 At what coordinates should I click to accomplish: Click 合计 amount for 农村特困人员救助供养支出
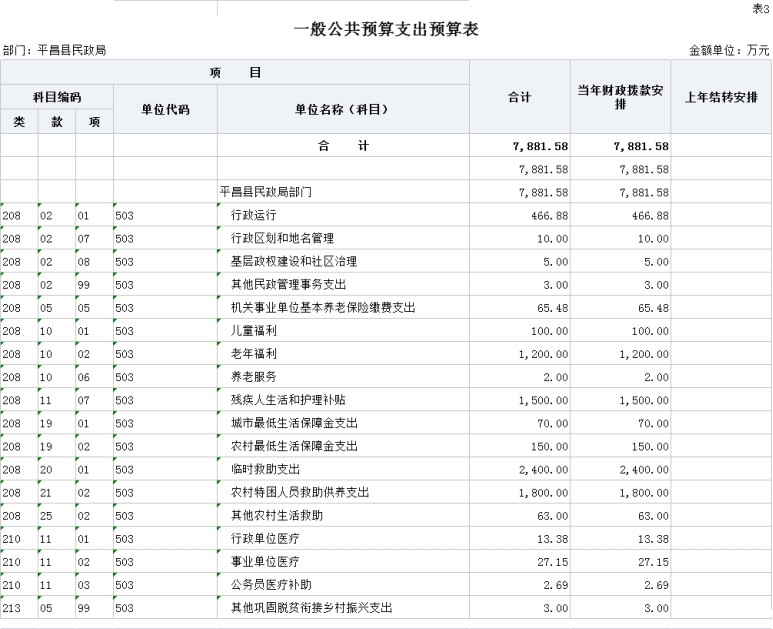pos(519,492)
